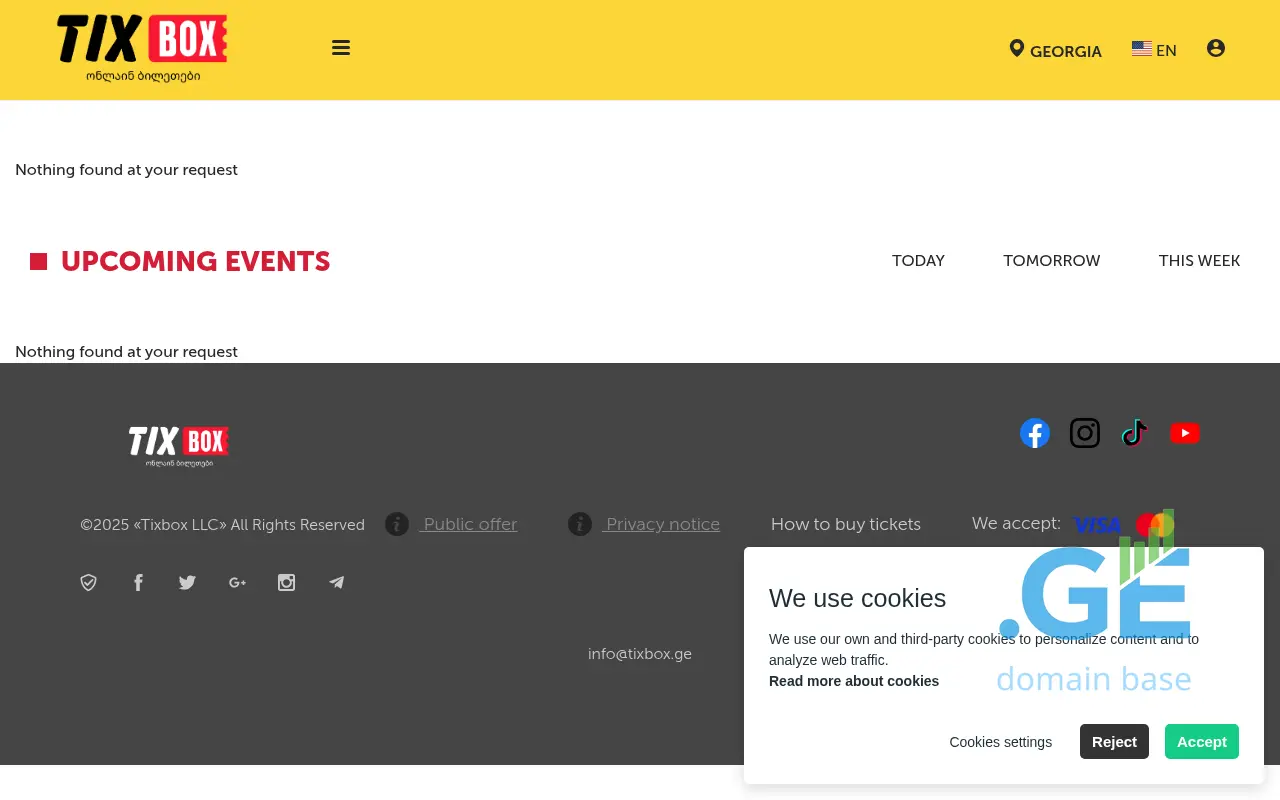Filter upcoming events by Today
The height and width of the screenshot is (800, 1280).
(918, 261)
